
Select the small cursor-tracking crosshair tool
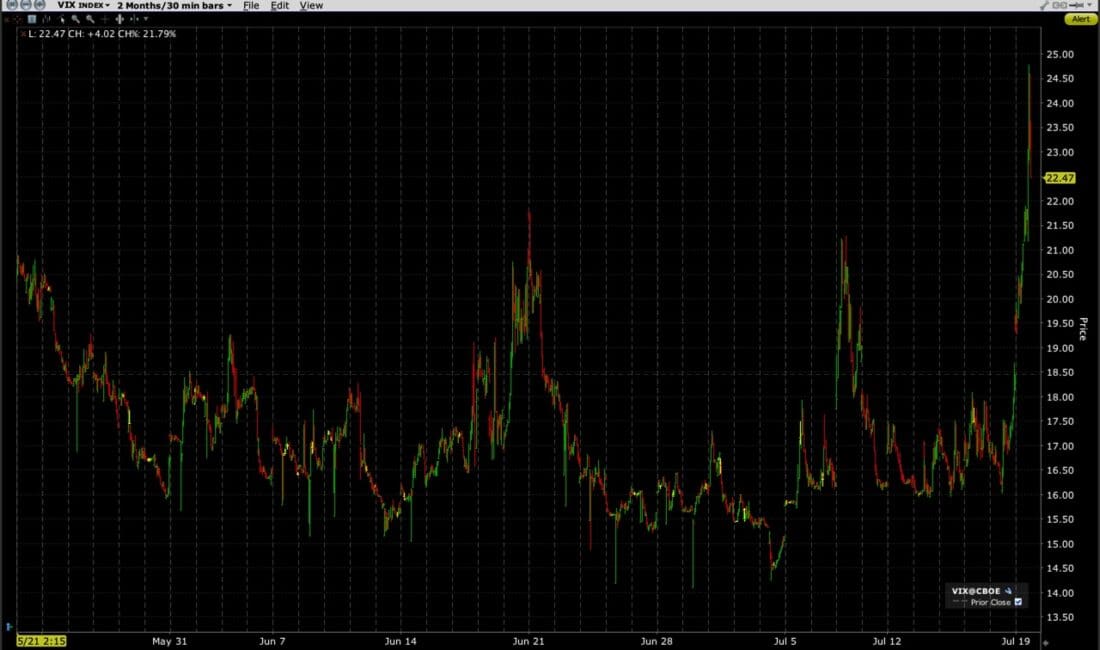coord(132,19)
